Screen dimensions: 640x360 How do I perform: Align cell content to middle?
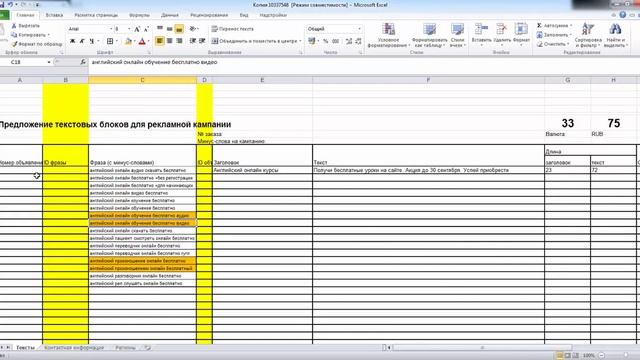tap(169, 29)
